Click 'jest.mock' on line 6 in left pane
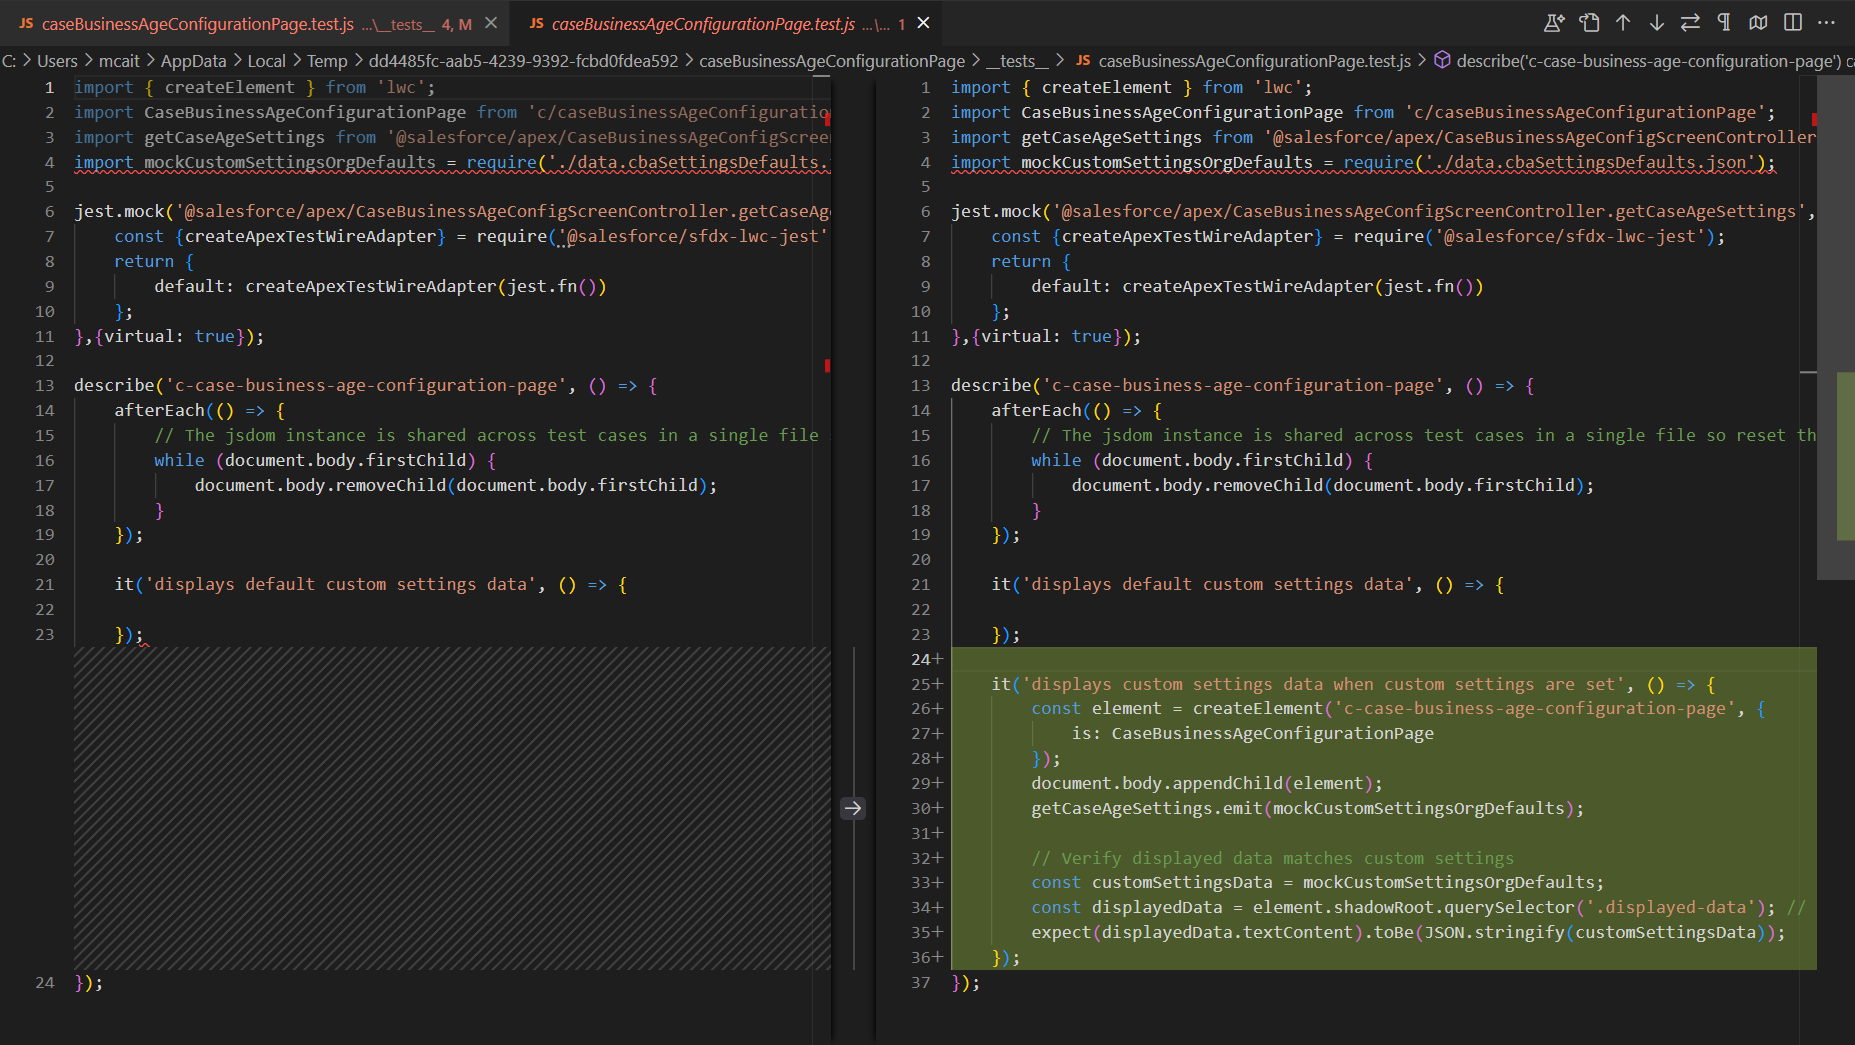 coord(119,211)
